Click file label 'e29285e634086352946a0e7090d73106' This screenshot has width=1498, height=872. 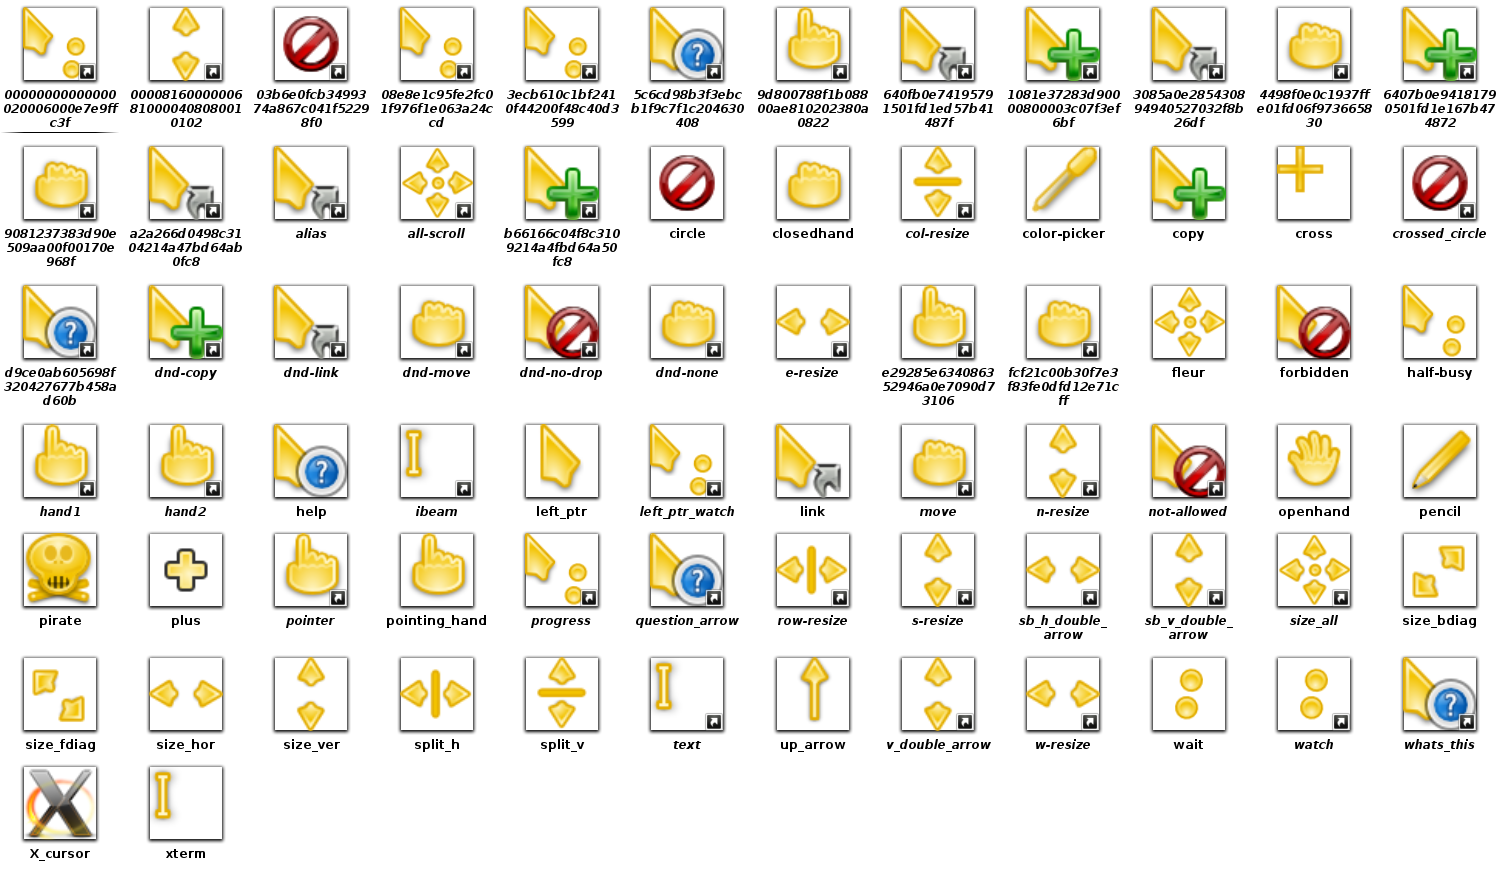938,386
